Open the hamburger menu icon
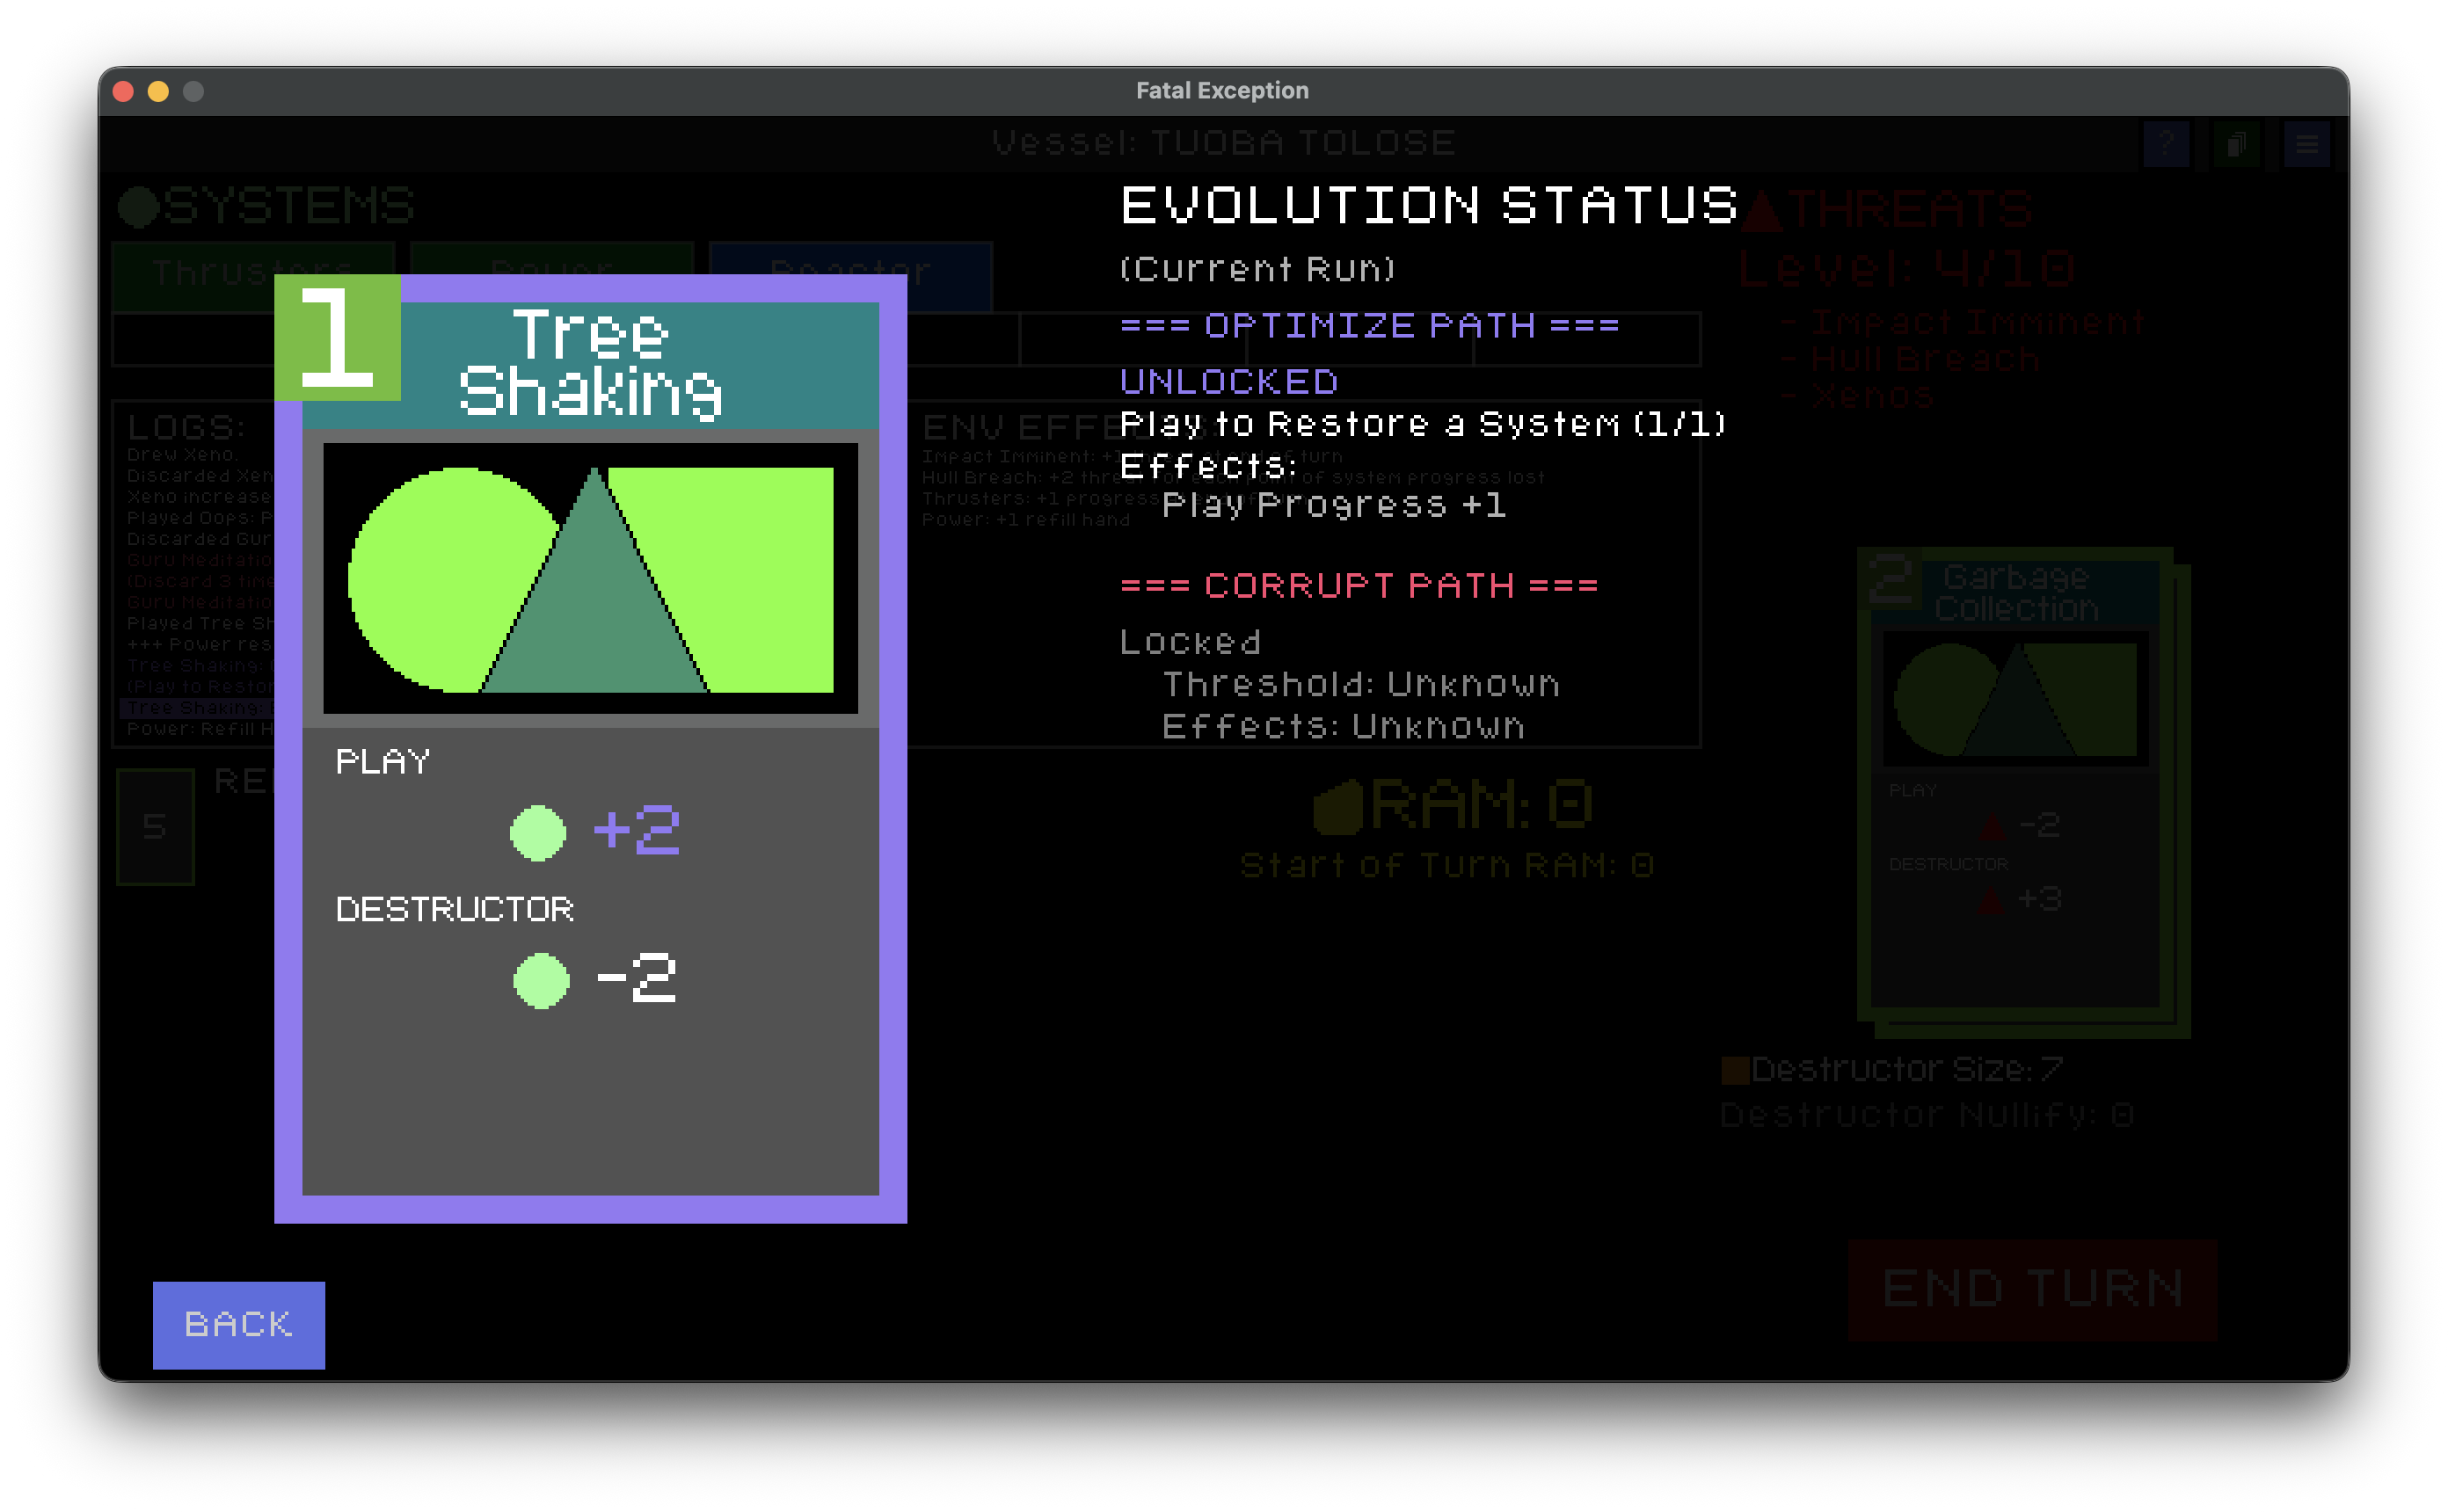 tap(2306, 145)
